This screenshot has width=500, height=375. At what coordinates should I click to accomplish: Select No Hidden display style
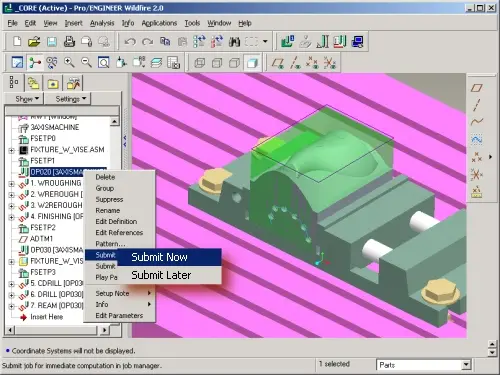[x=234, y=62]
